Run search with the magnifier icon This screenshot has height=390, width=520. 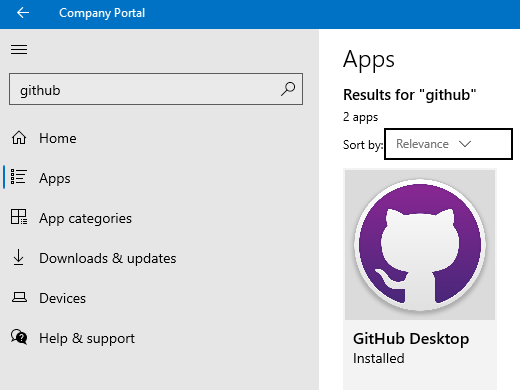click(288, 89)
